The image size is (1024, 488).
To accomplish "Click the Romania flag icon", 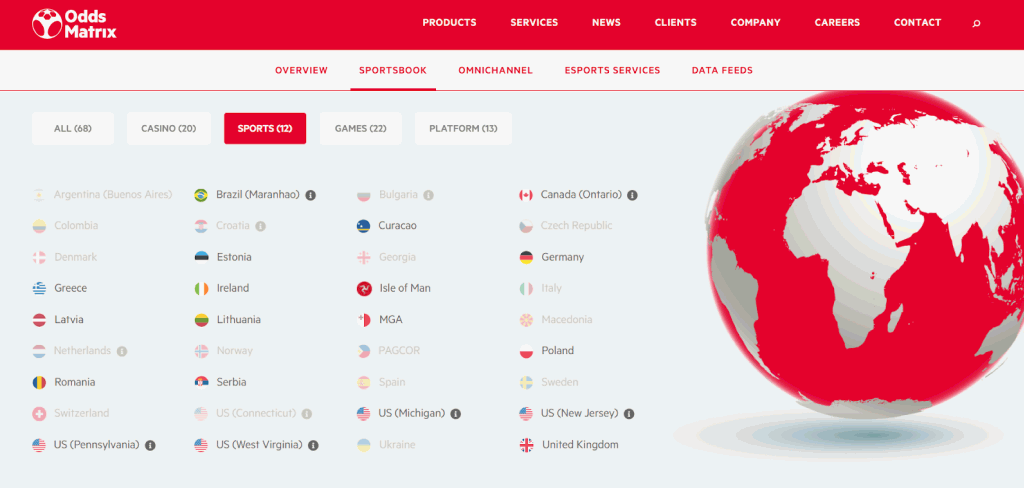I will click(x=39, y=382).
